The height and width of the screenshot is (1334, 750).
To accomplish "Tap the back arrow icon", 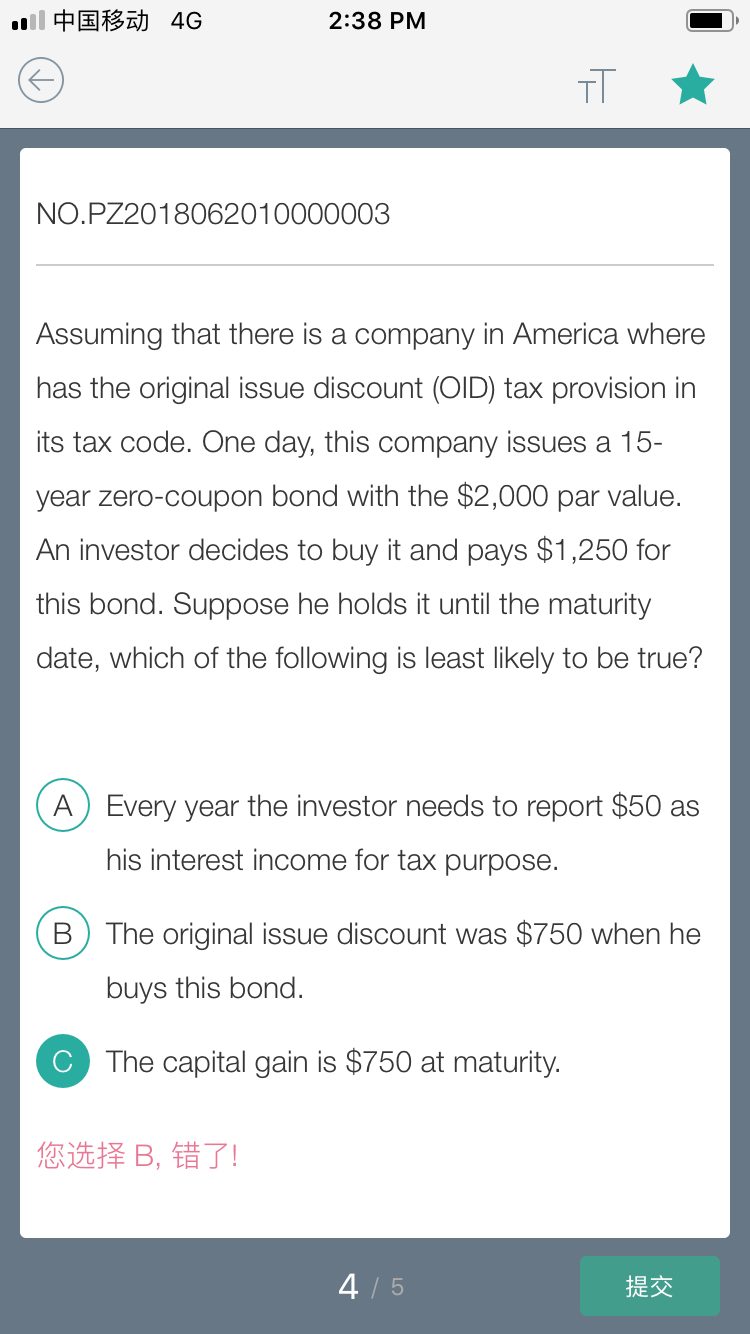I will 41,80.
